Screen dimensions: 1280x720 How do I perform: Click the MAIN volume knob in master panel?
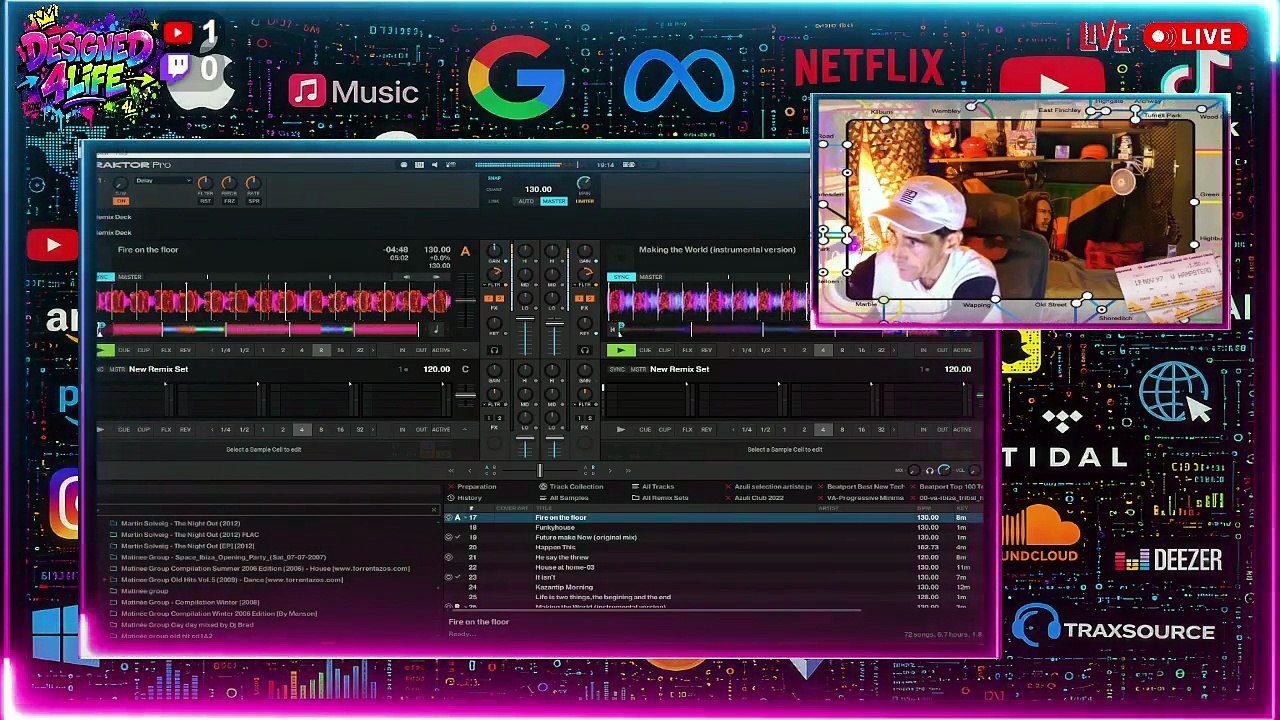(584, 183)
